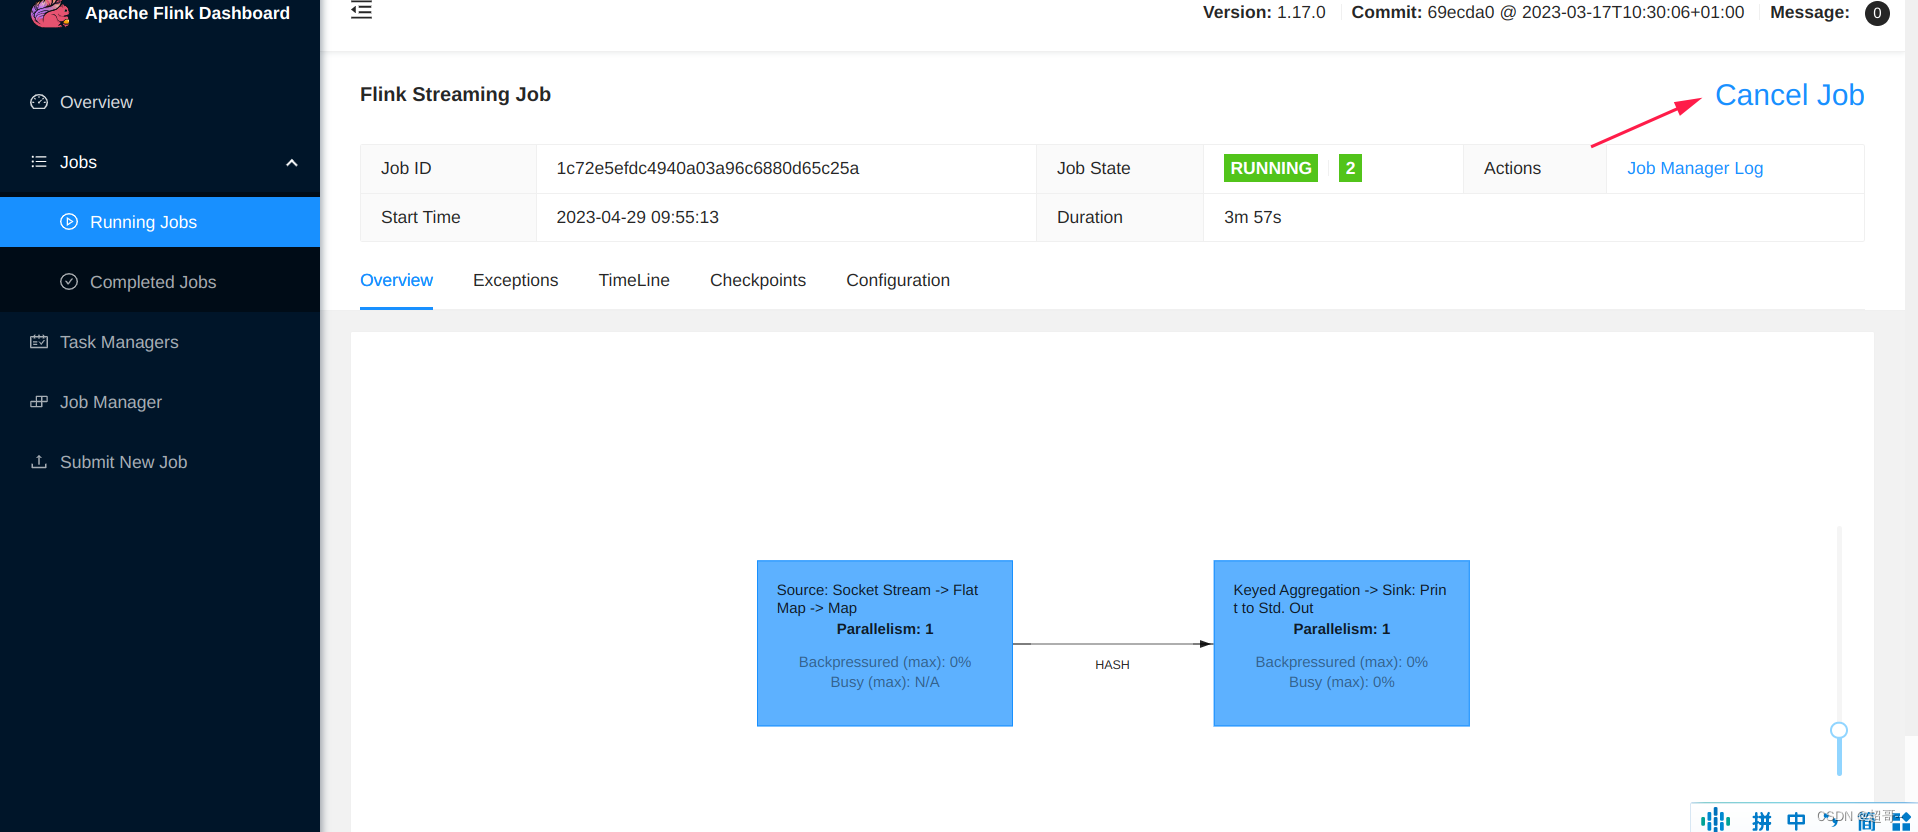Click the message count badge showing 0
The image size is (1918, 832).
point(1877,13)
